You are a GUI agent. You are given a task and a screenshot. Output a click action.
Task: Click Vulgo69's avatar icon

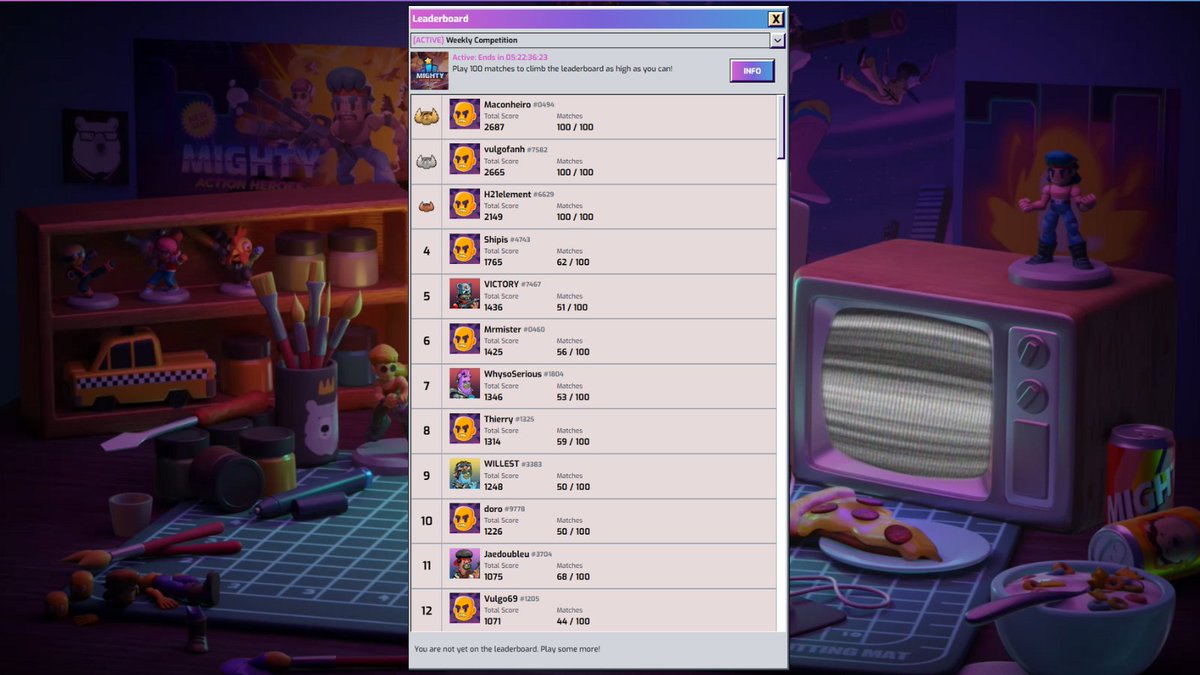point(464,608)
